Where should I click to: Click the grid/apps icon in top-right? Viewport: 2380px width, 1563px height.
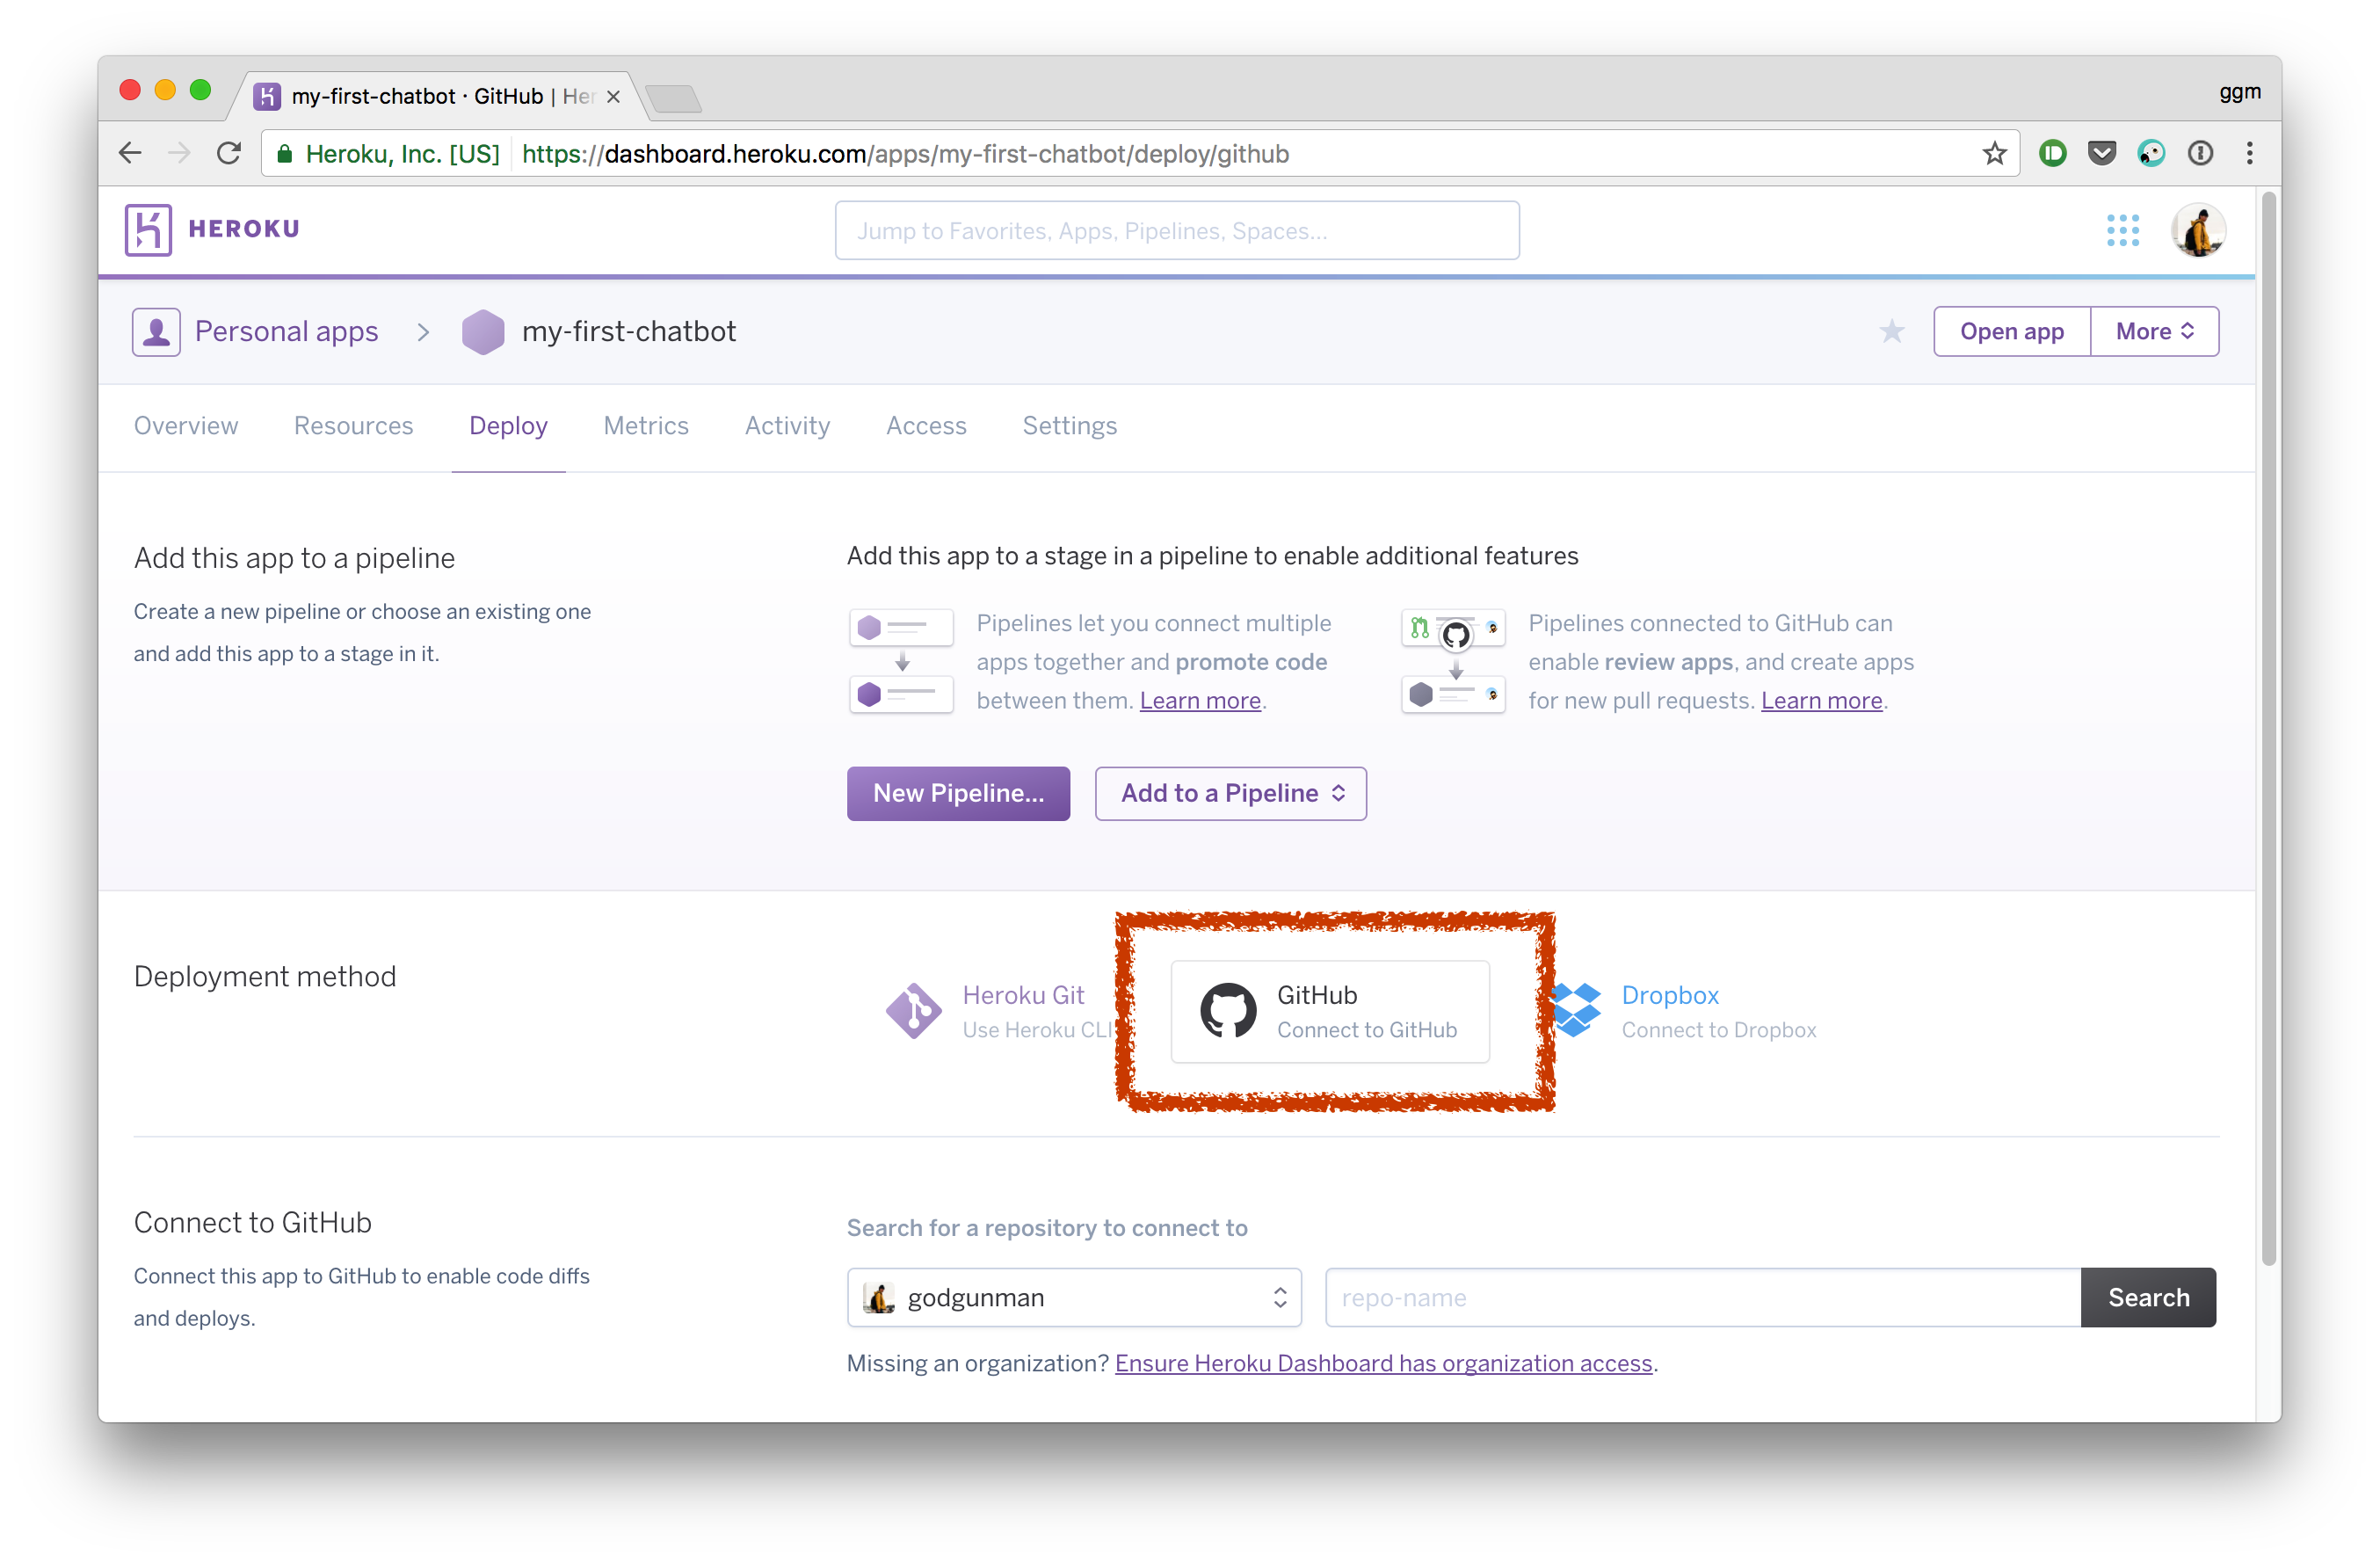pos(2122,229)
